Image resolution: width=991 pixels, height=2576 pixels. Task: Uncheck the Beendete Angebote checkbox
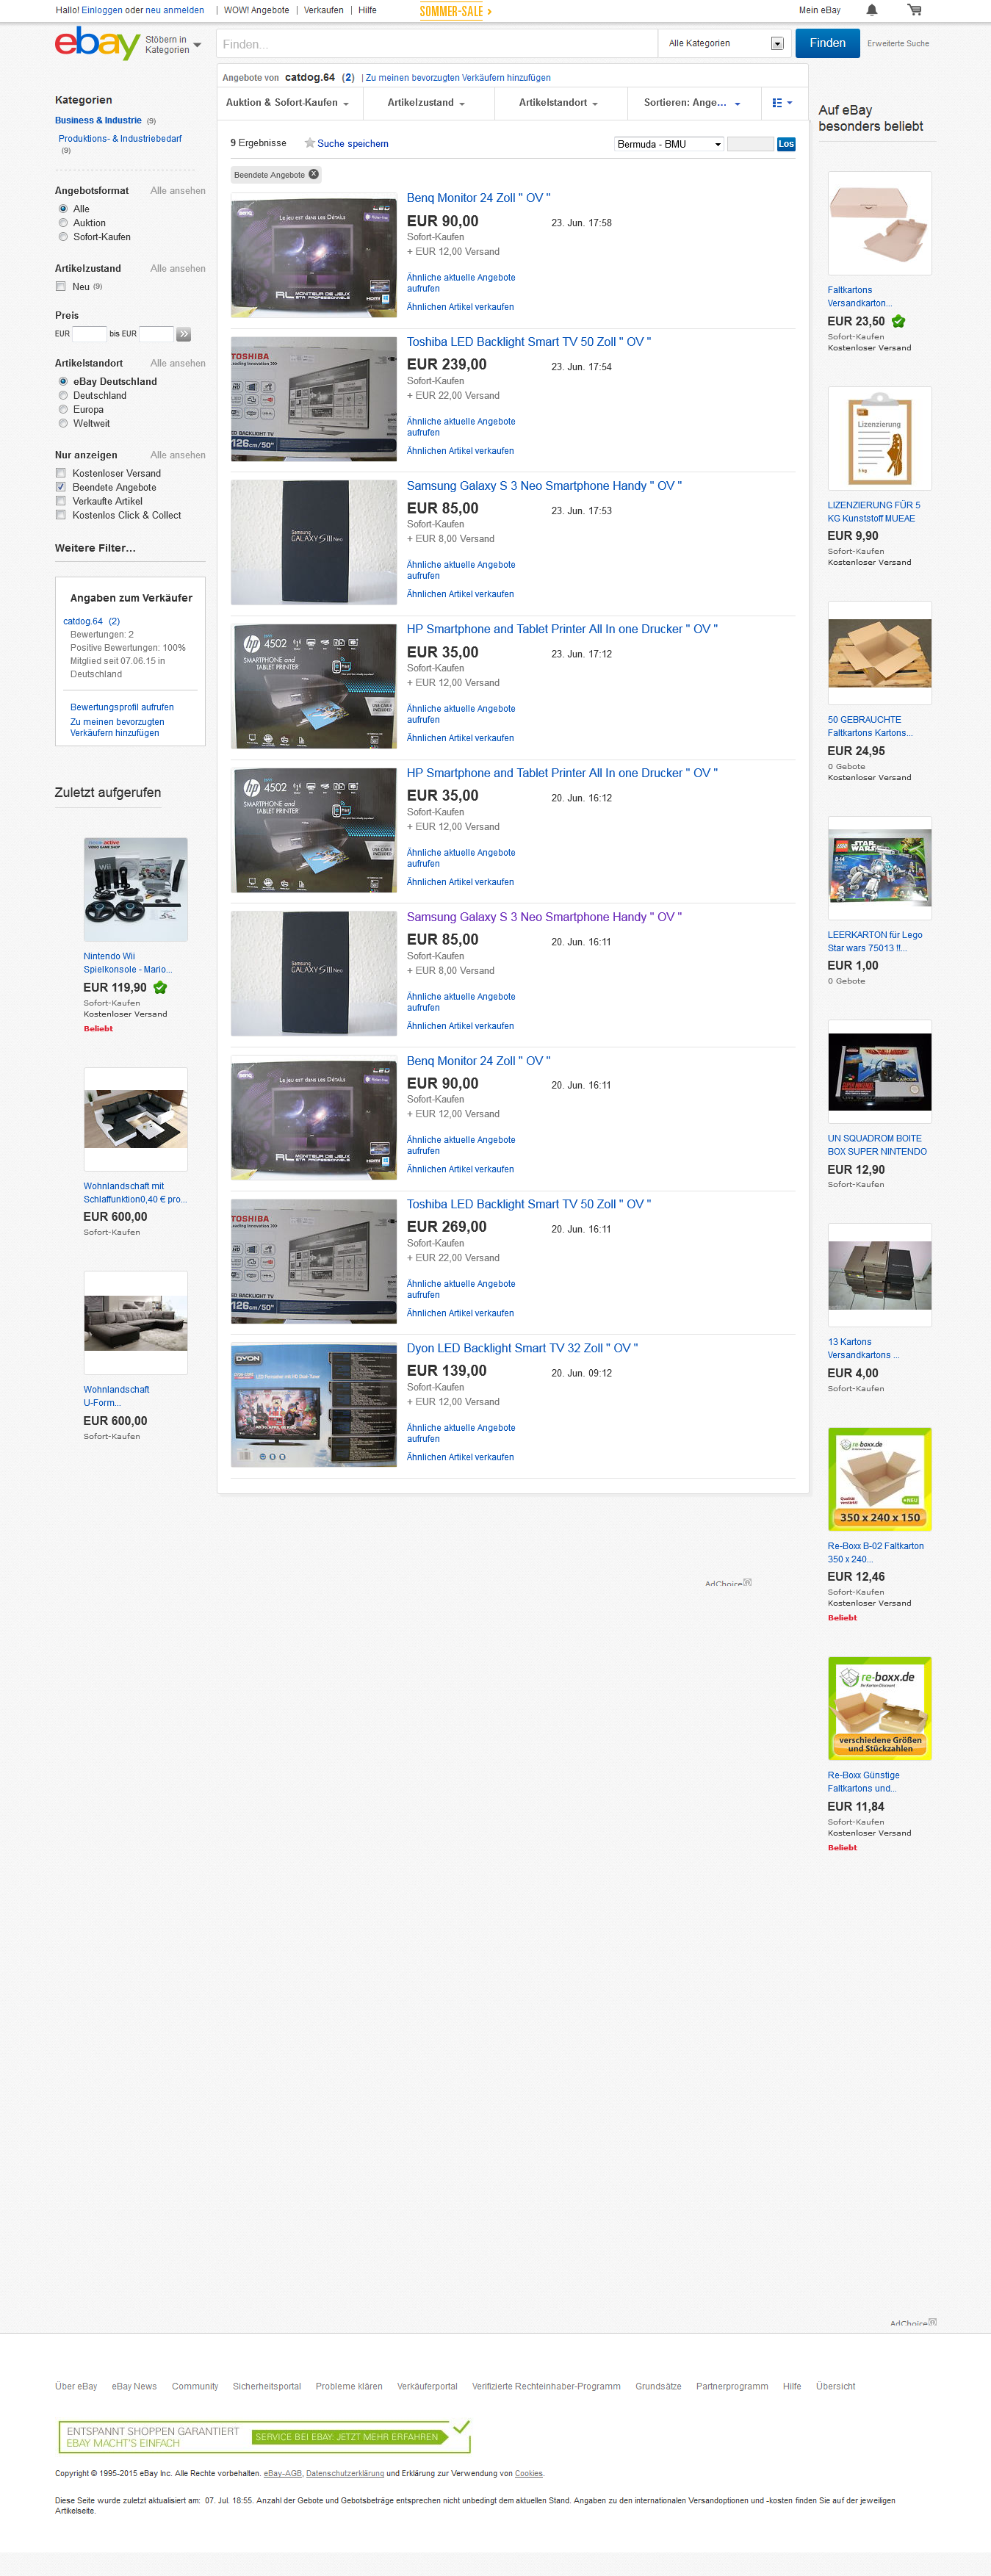61,487
